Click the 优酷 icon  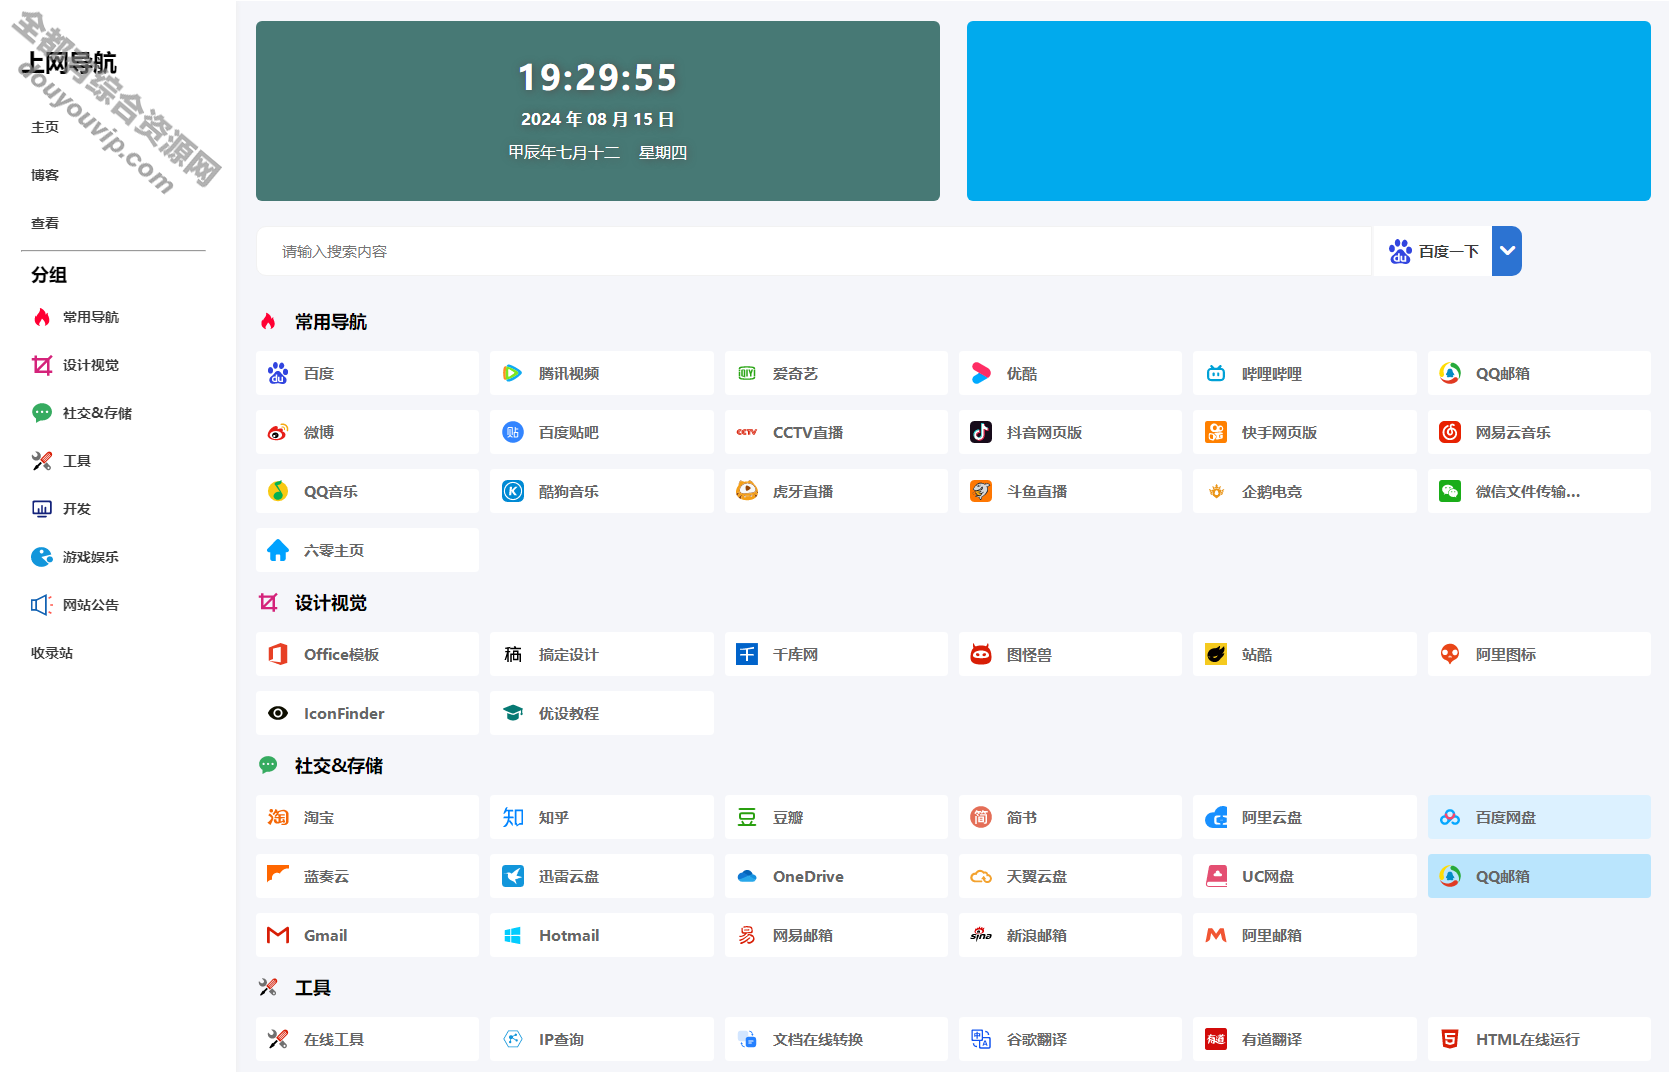(x=981, y=373)
